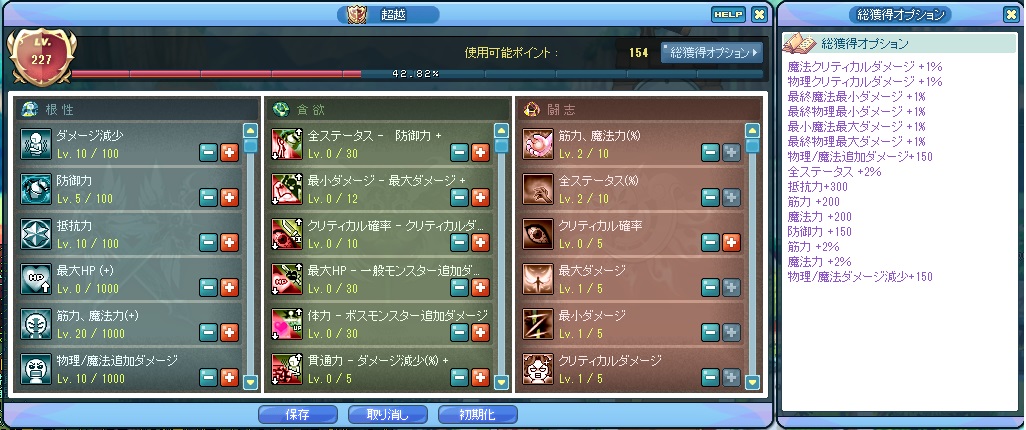Click the up arrow of 闘志 scrollbar

(752, 130)
